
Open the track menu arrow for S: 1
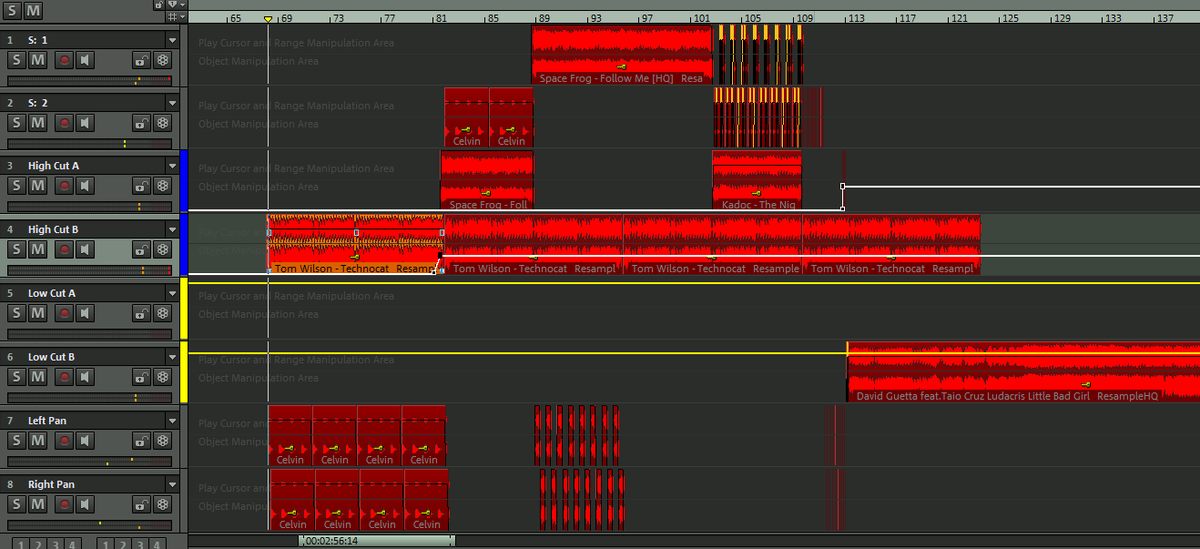pos(172,39)
